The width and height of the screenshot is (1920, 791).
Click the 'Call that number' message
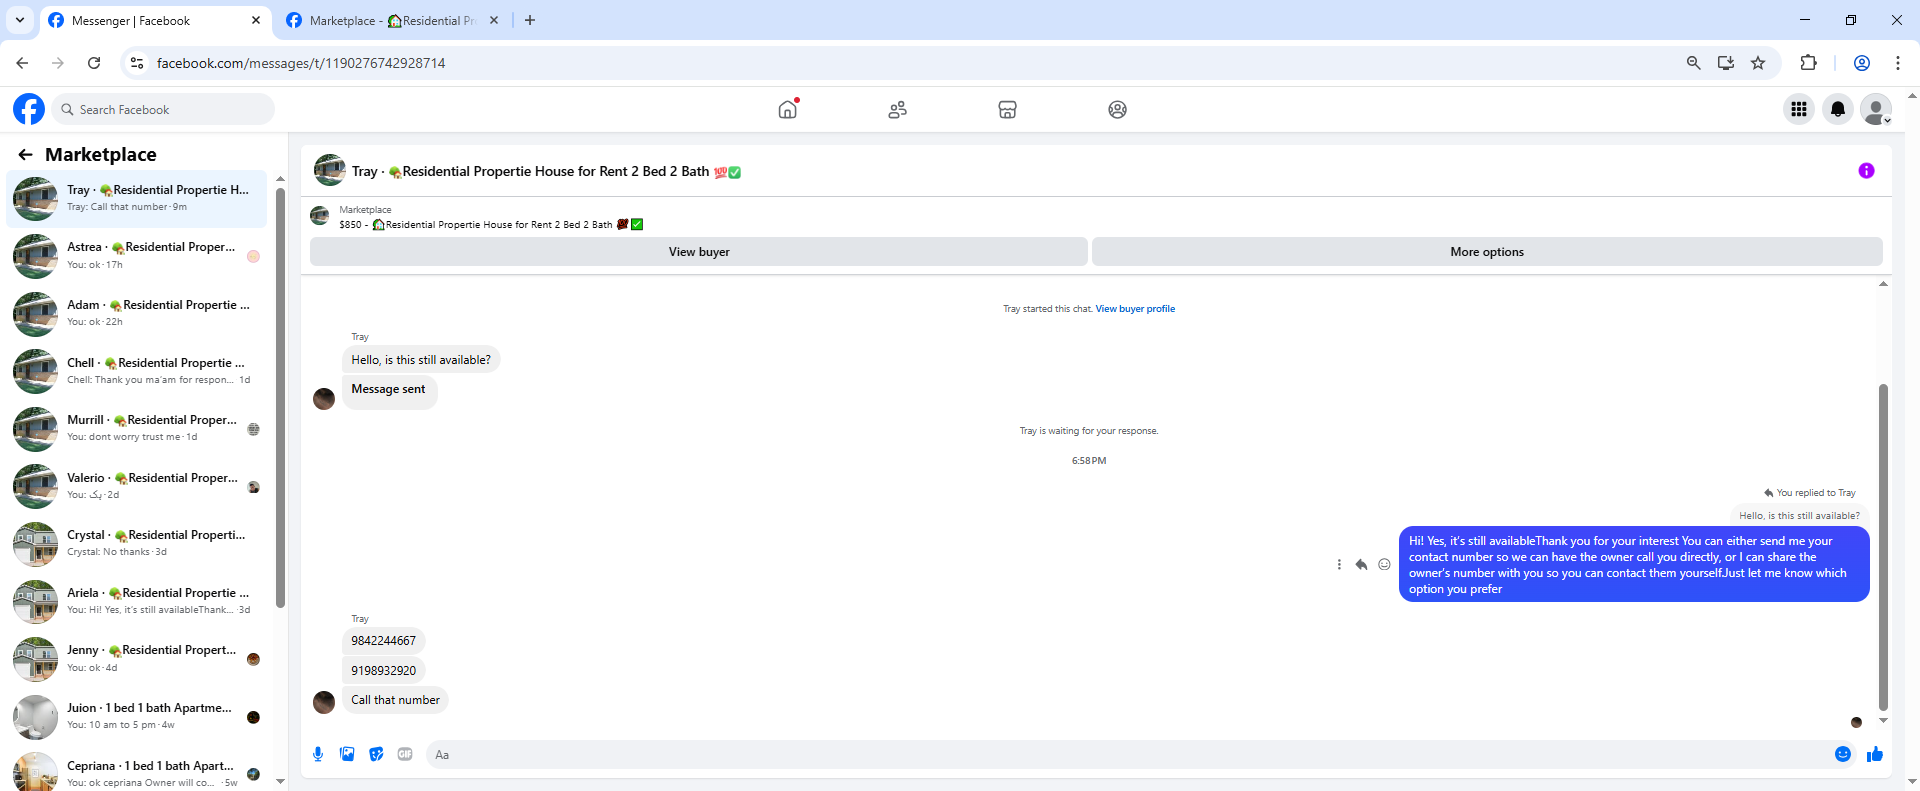(395, 700)
